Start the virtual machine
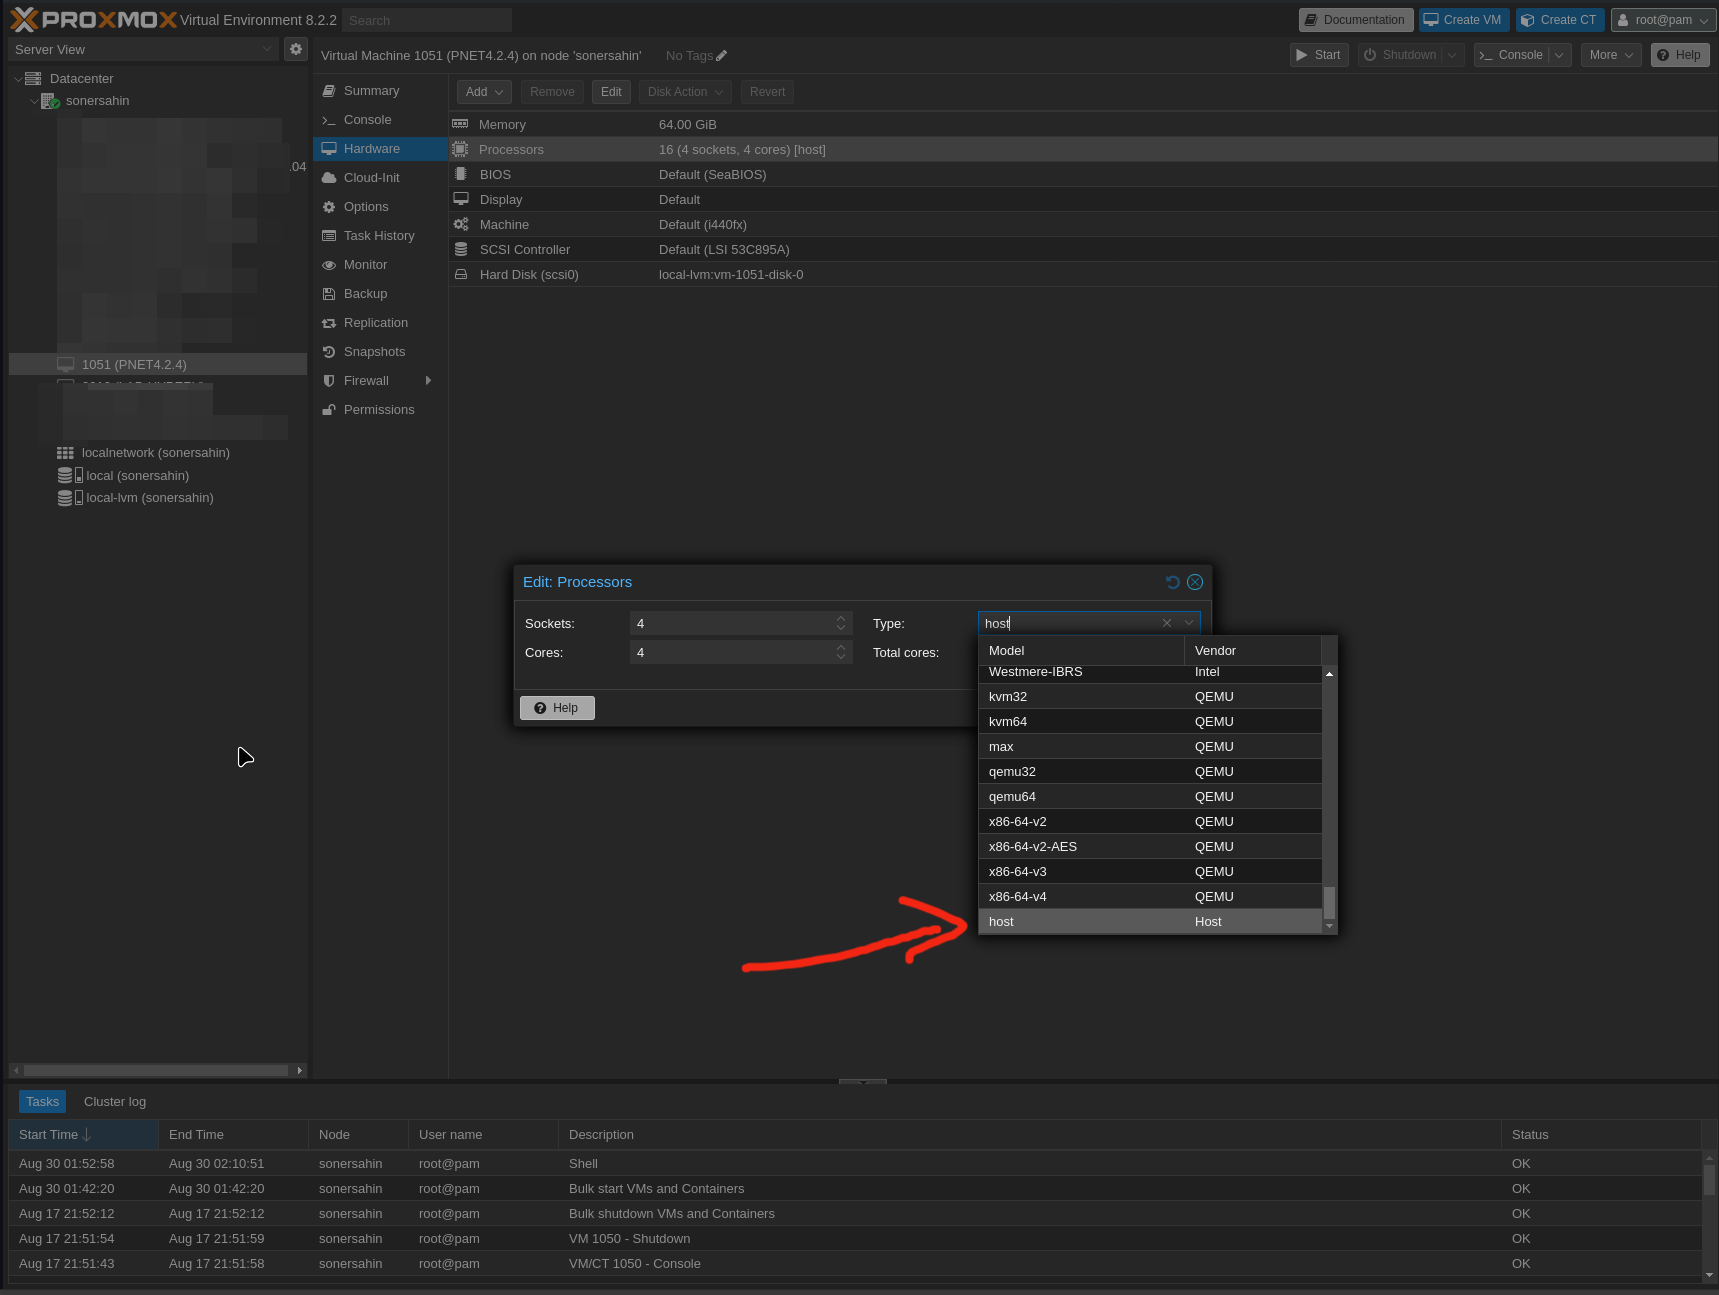The height and width of the screenshot is (1295, 1719). pos(1319,55)
